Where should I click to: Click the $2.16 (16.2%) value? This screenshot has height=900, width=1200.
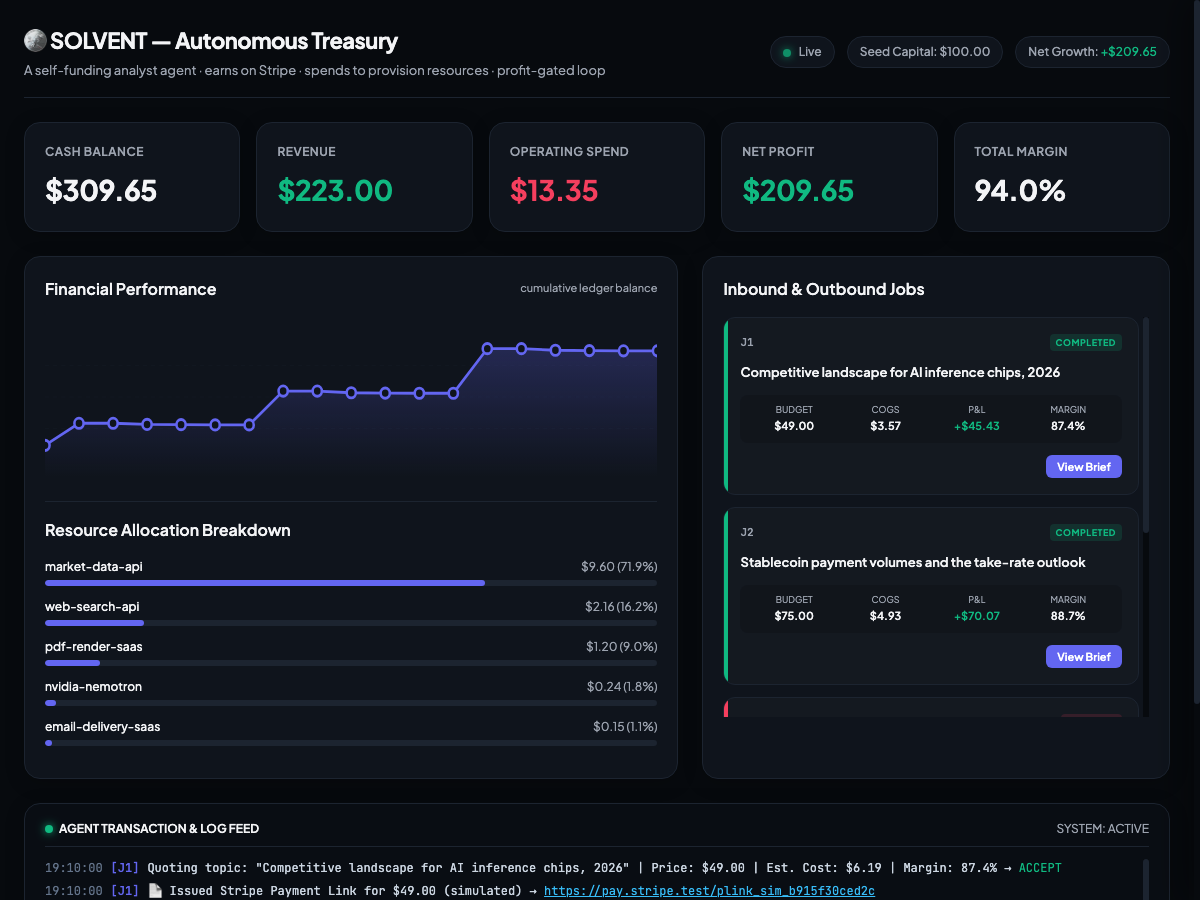click(621, 607)
